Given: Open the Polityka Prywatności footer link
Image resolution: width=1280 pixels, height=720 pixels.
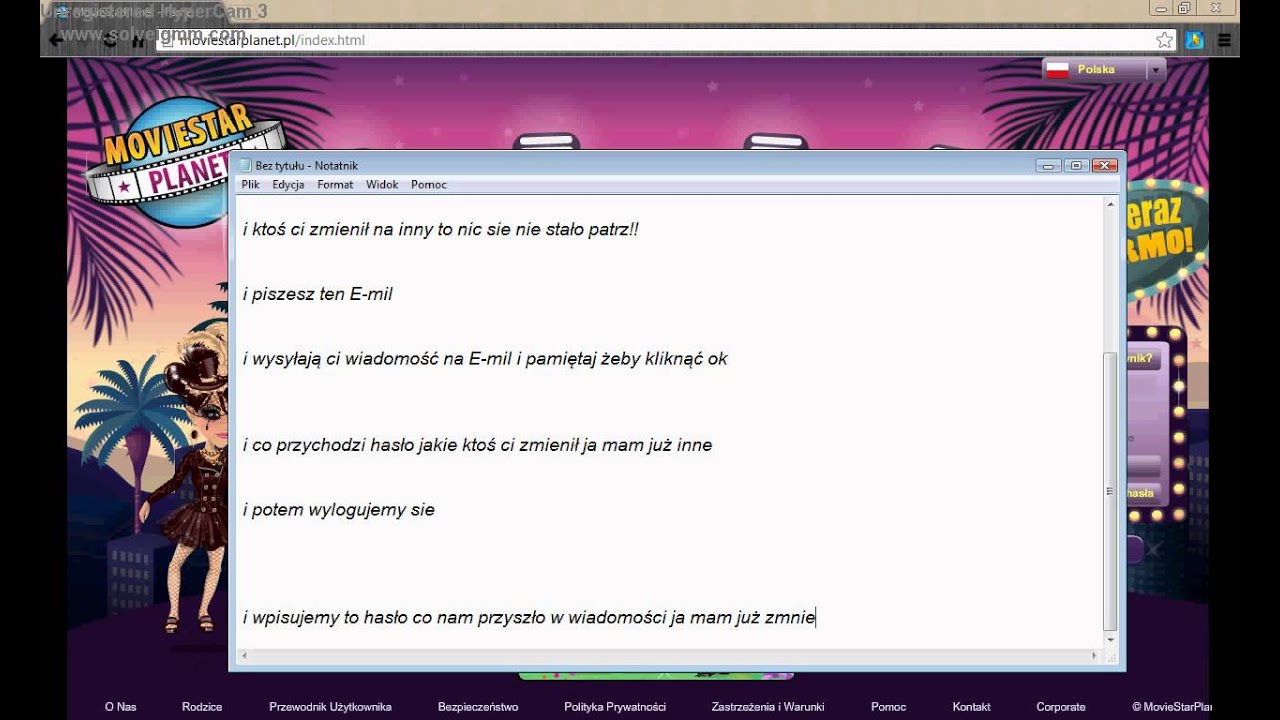Looking at the screenshot, I should point(615,707).
